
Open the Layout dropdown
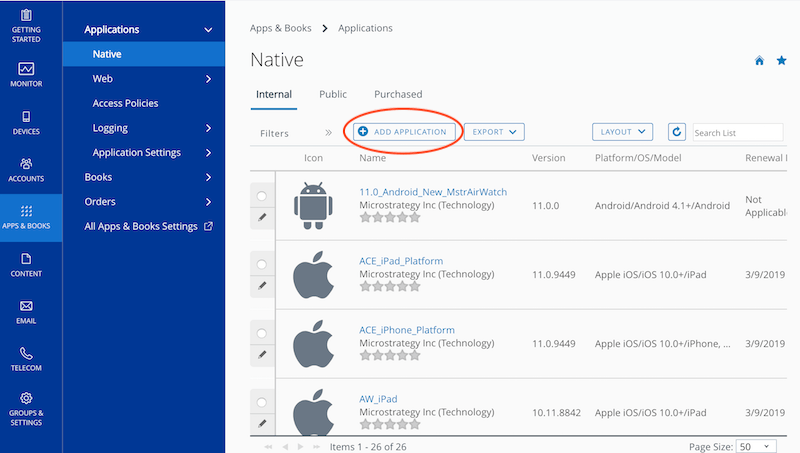pos(622,132)
